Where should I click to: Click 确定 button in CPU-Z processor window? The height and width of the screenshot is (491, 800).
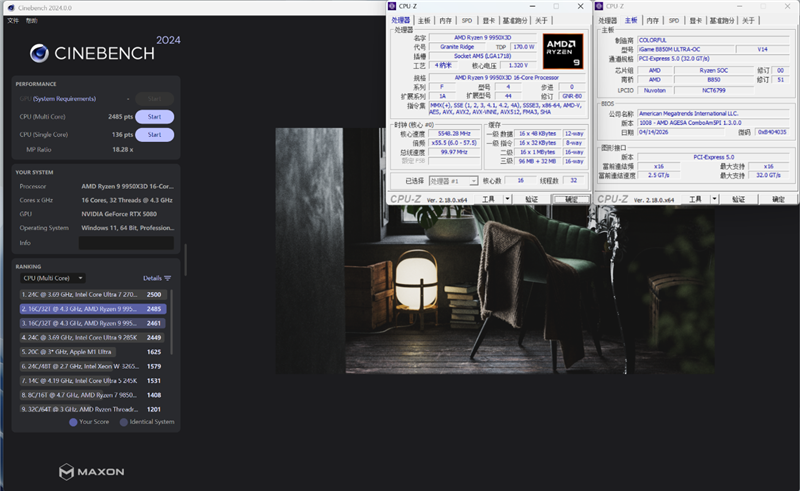(x=571, y=199)
